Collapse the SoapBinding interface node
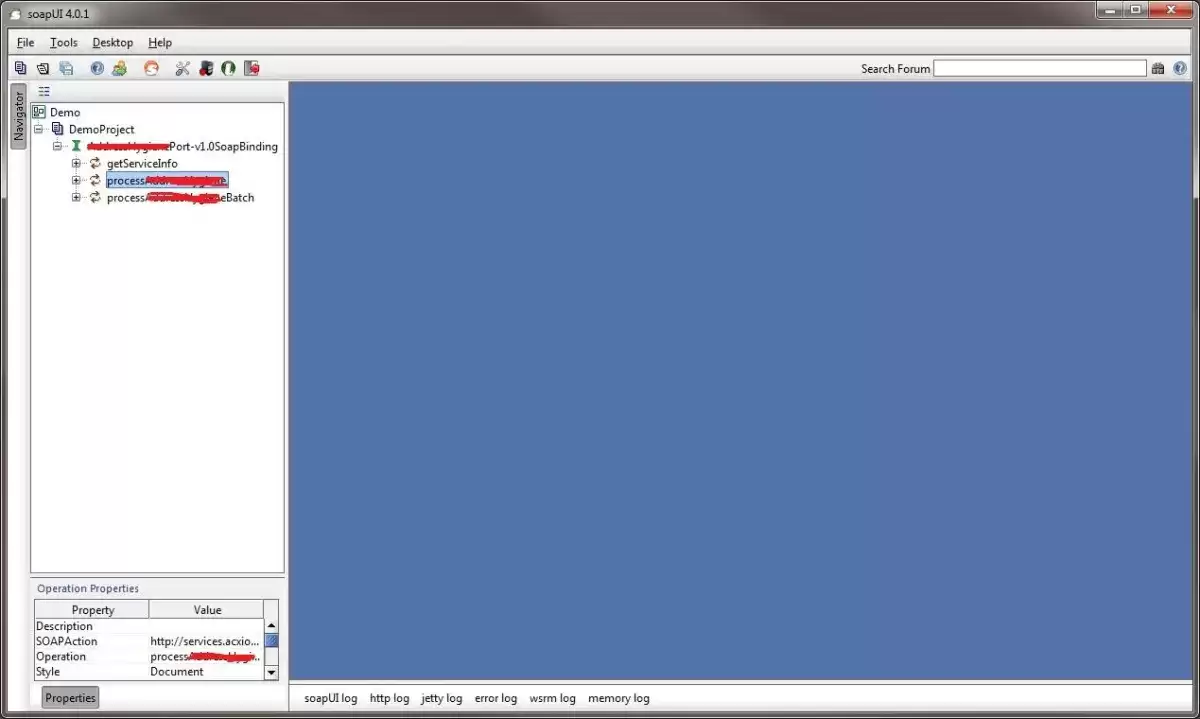The width and height of the screenshot is (1200, 719). [x=57, y=146]
